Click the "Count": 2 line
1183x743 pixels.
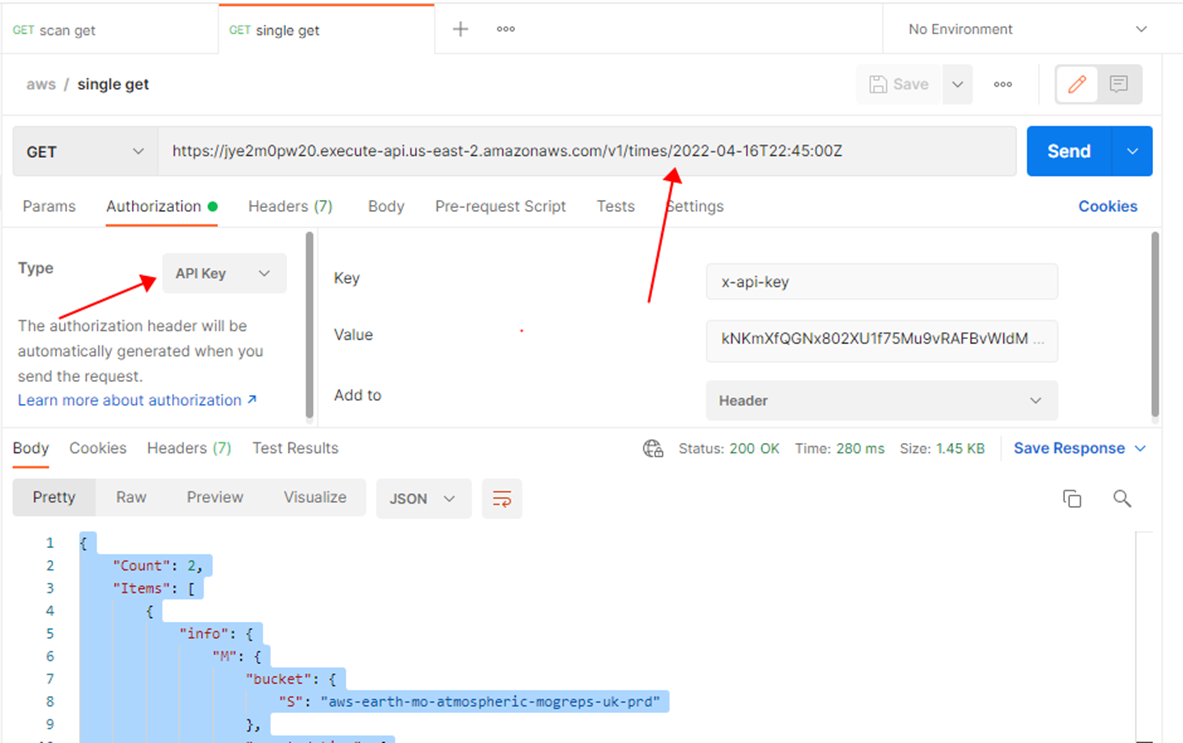pyautogui.click(x=158, y=566)
